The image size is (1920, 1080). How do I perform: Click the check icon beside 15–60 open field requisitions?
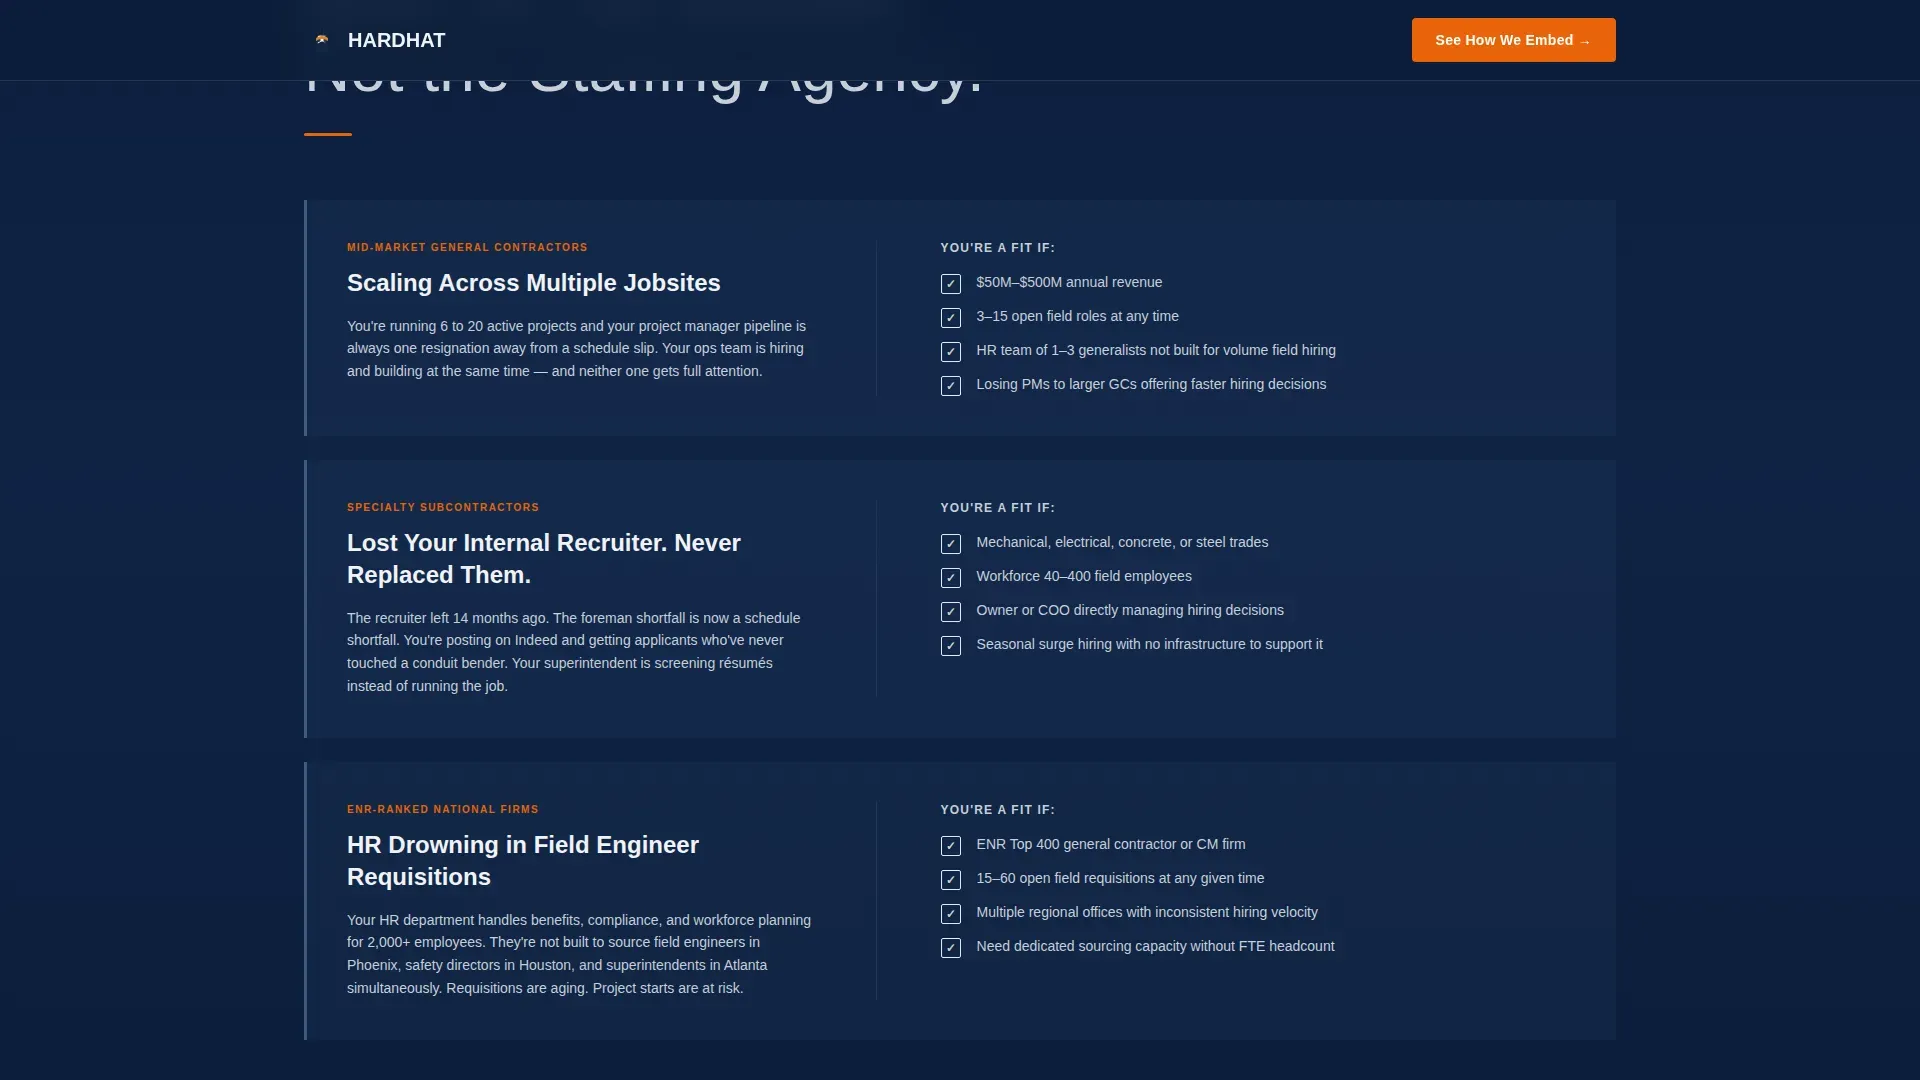point(951,880)
